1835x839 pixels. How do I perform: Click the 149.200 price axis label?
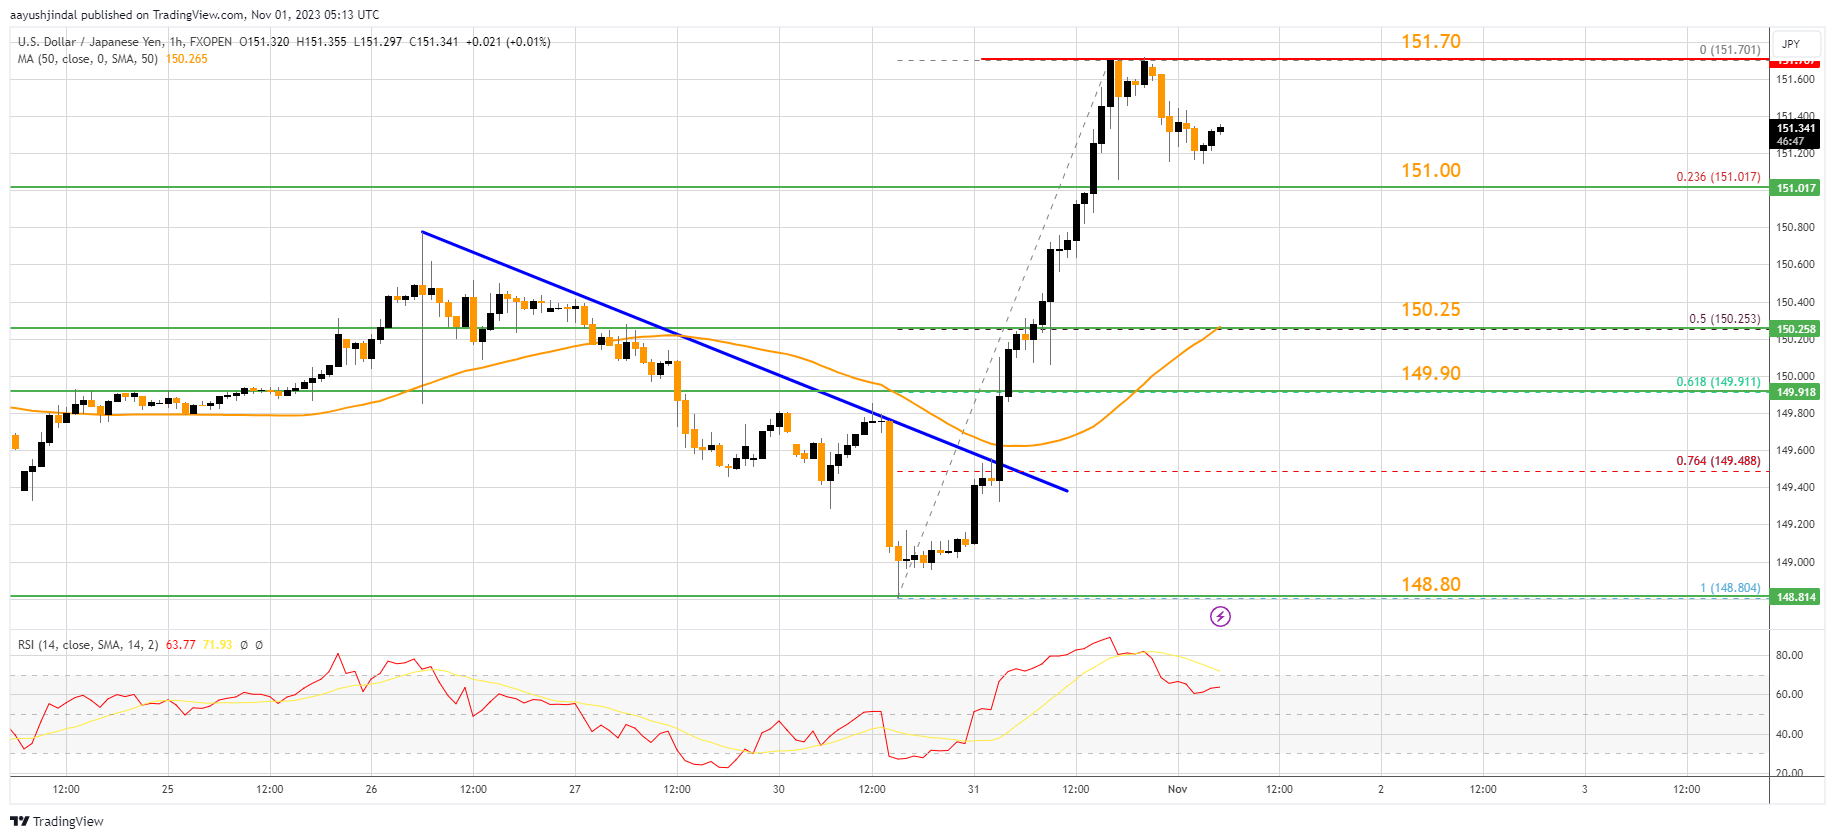pyautogui.click(x=1795, y=524)
